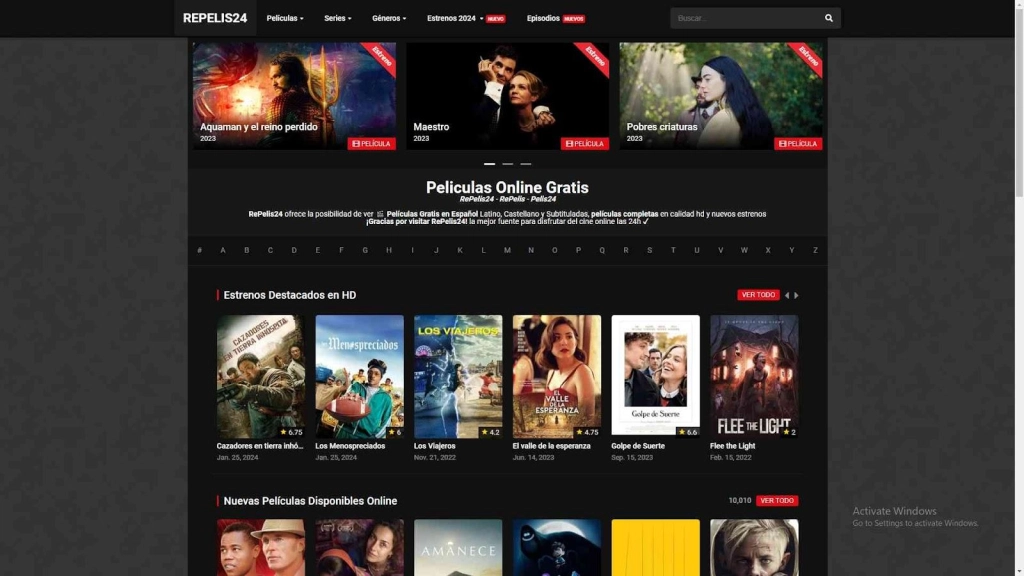Filter movies by letter M

507,250
